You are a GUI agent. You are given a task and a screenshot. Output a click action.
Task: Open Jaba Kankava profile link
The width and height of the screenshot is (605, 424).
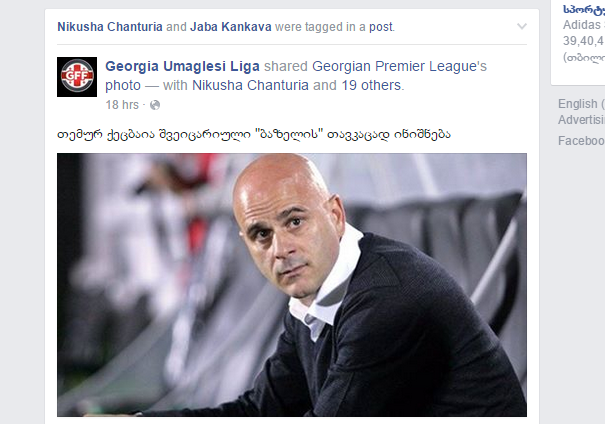pyautogui.click(x=230, y=27)
